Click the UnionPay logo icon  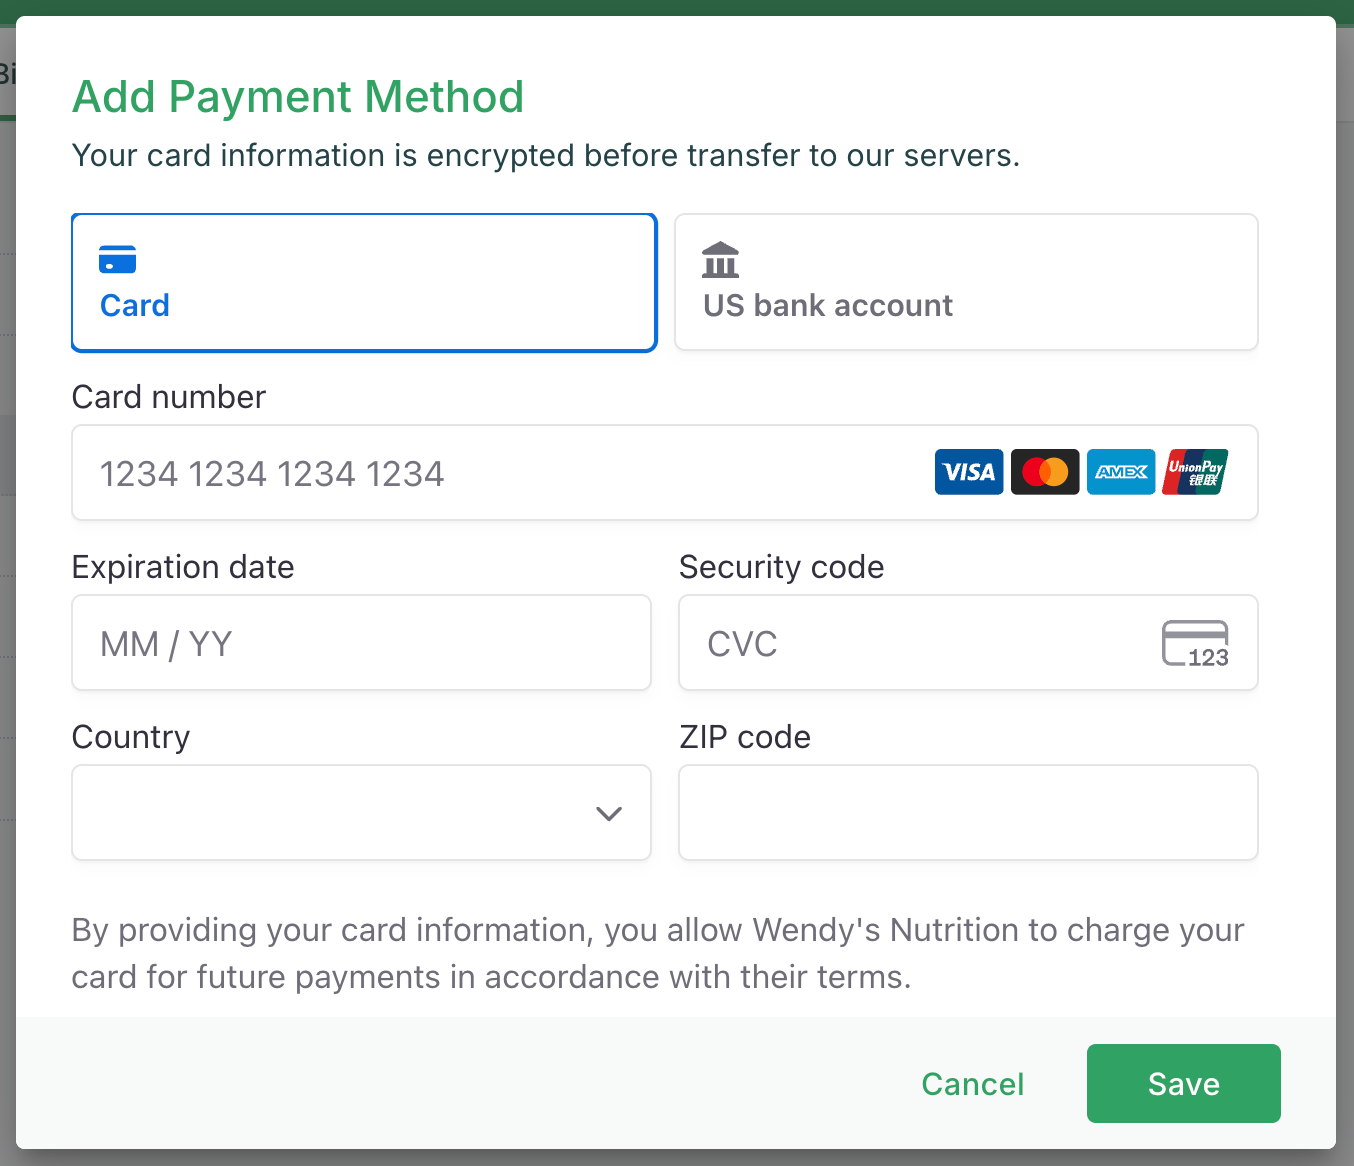[x=1195, y=472]
